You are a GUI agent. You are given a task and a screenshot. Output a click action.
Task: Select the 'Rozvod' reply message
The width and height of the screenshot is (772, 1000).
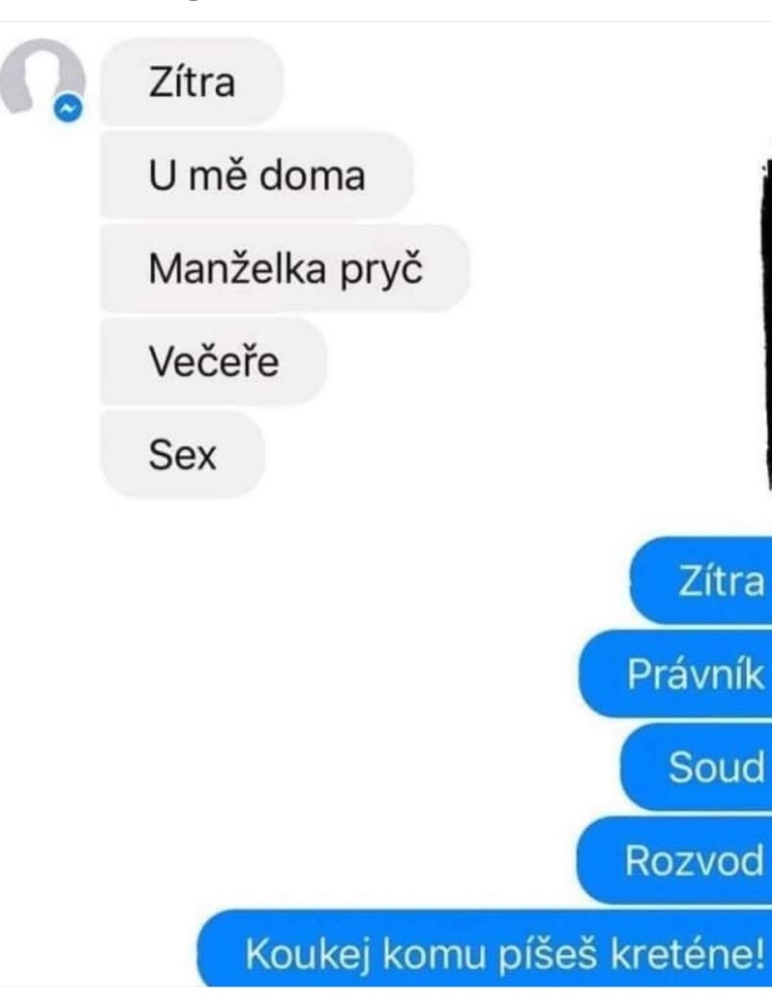[674, 860]
